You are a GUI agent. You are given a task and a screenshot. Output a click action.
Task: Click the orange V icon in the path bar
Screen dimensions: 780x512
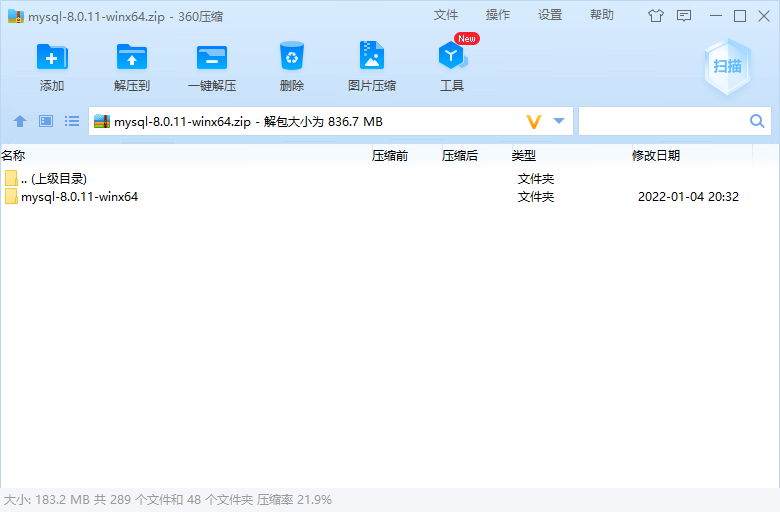534,121
